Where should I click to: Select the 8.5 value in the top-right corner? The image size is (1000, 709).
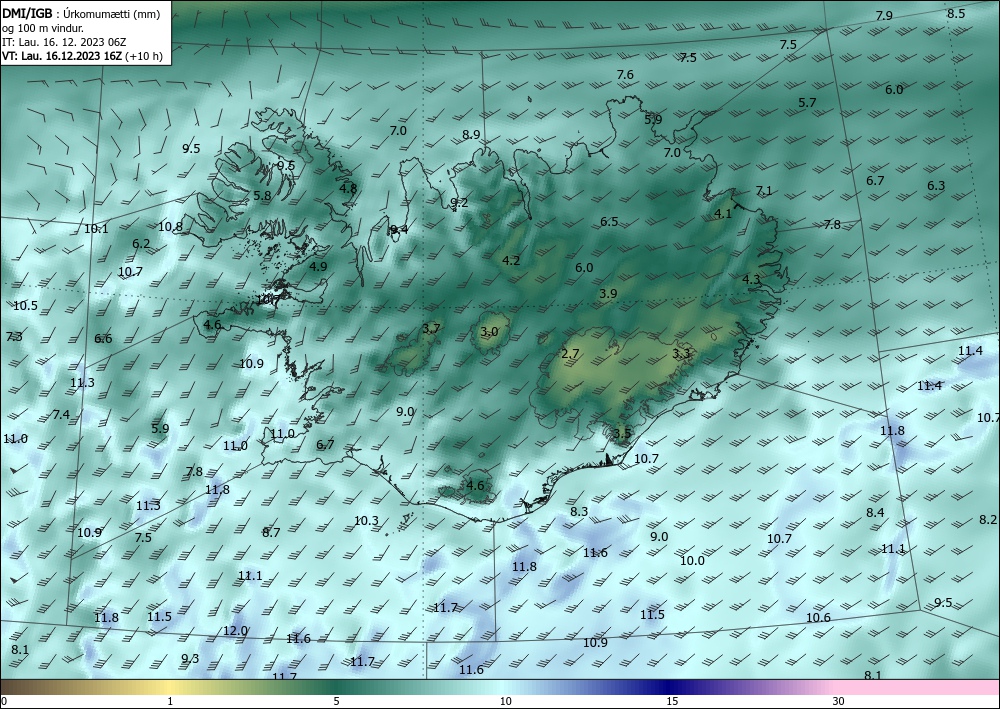[x=955, y=13]
